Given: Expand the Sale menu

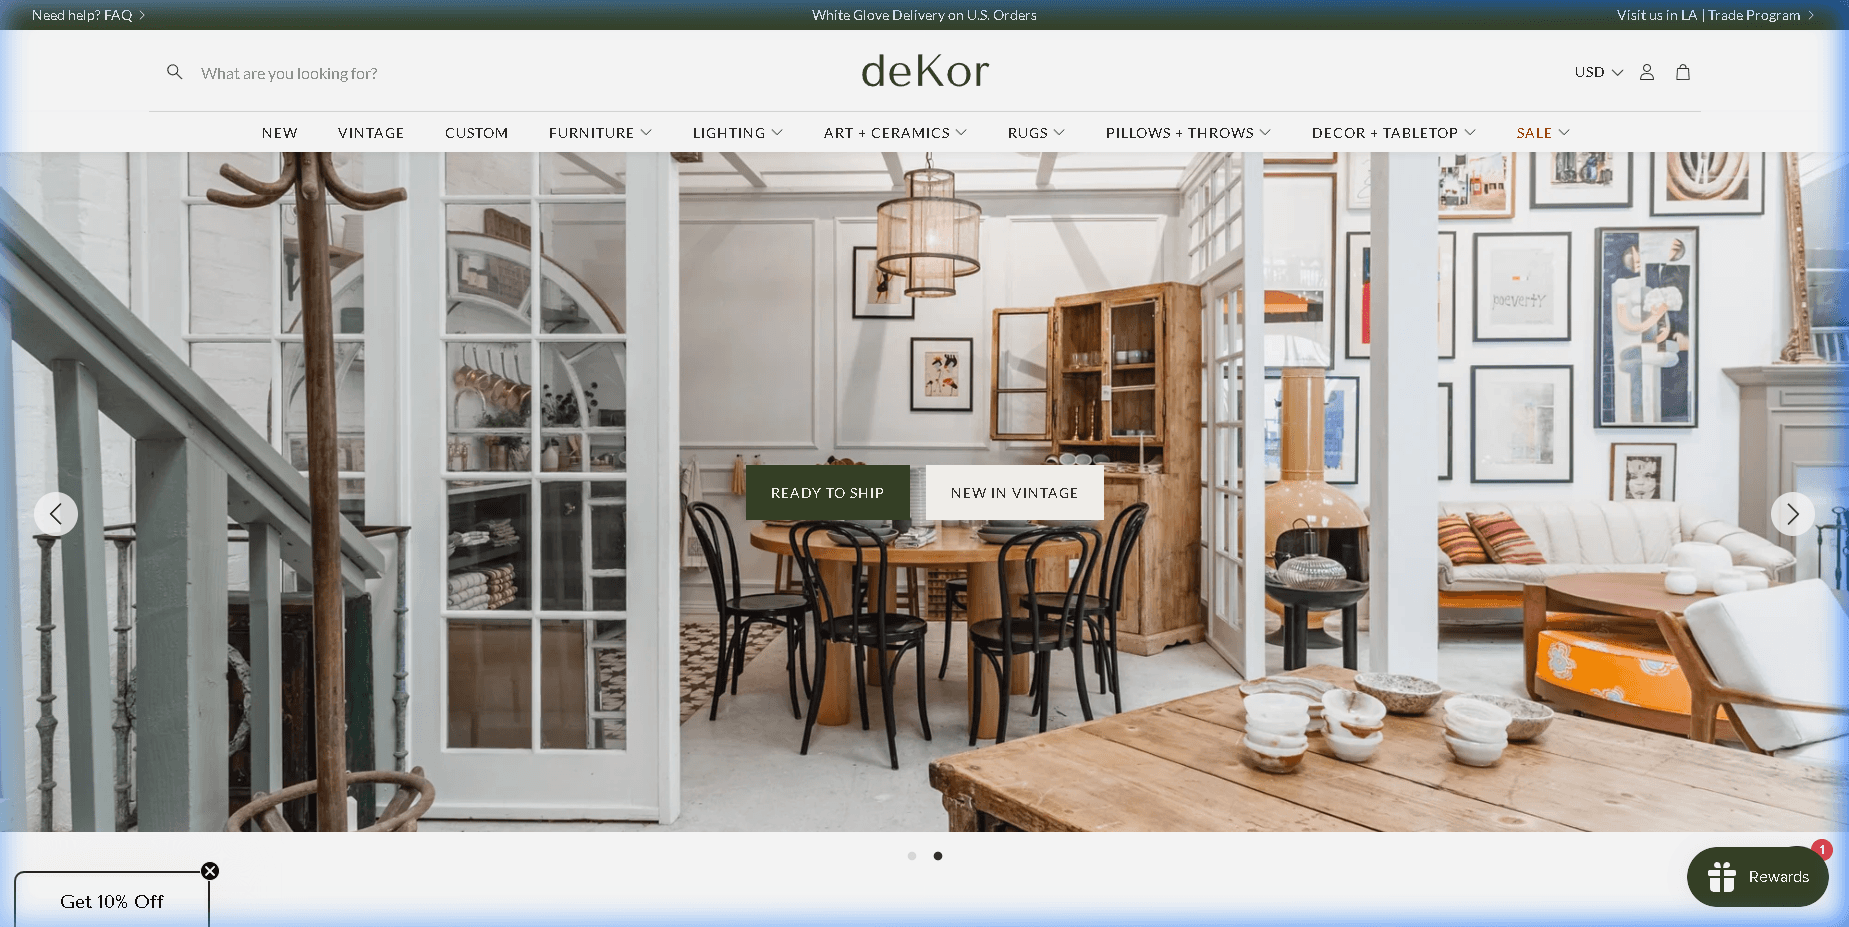Looking at the screenshot, I should coord(1543,133).
